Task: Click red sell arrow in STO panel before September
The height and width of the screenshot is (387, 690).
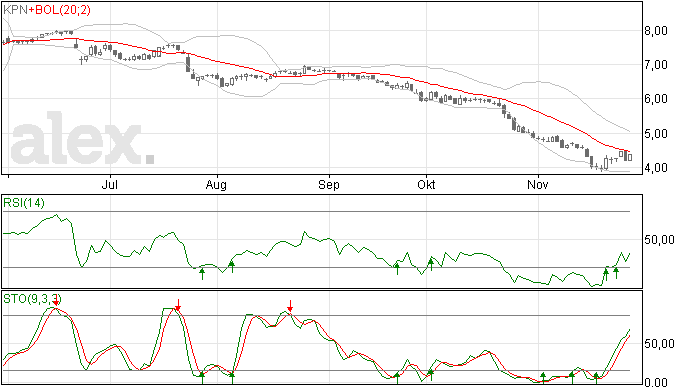Action: pyautogui.click(x=290, y=306)
